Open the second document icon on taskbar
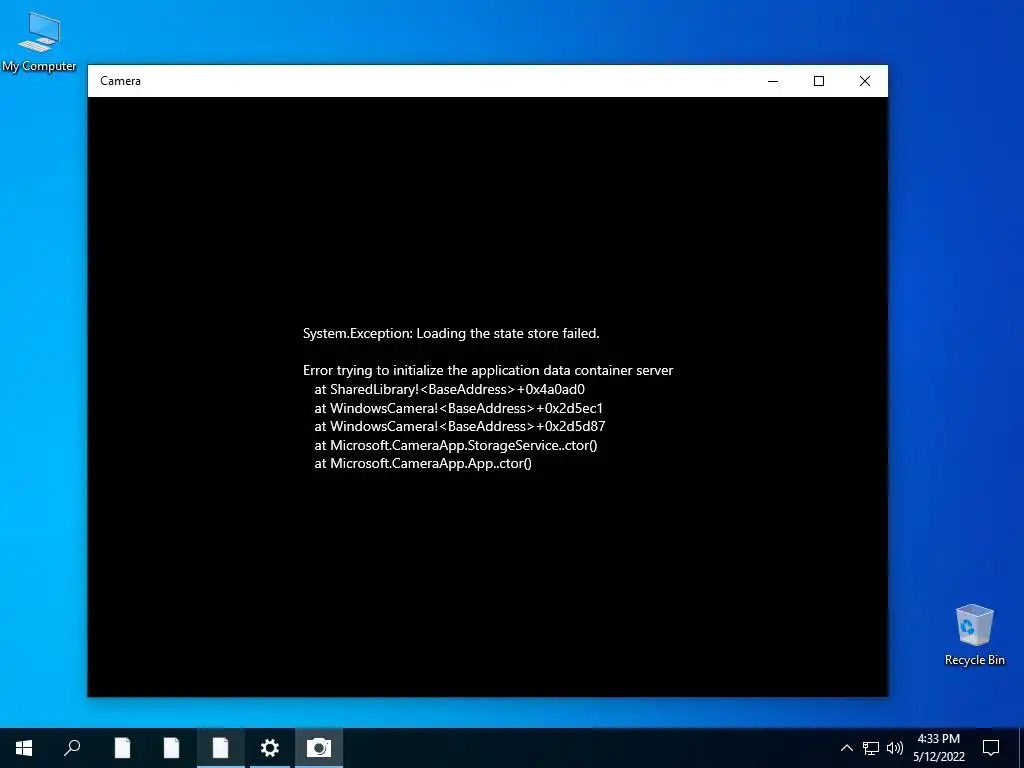The image size is (1024, 768). [x=171, y=748]
